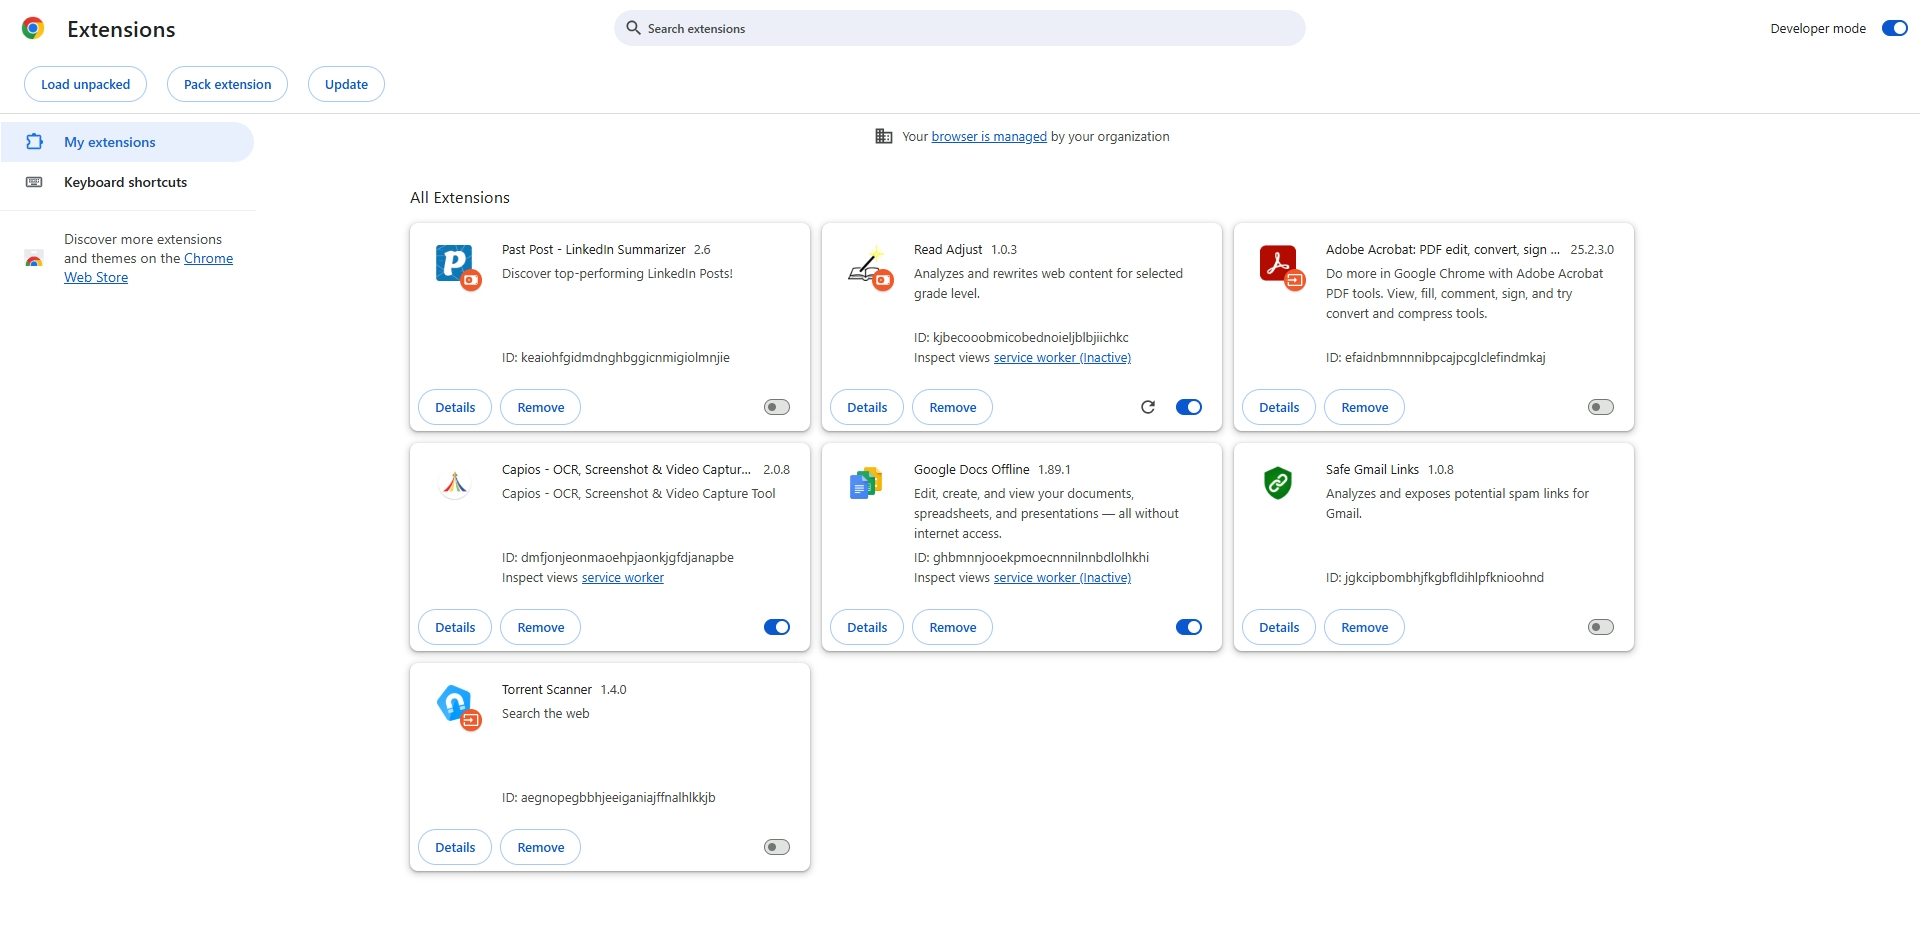Click the search magnifier icon
Screen dimensions: 1920x945
[633, 28]
